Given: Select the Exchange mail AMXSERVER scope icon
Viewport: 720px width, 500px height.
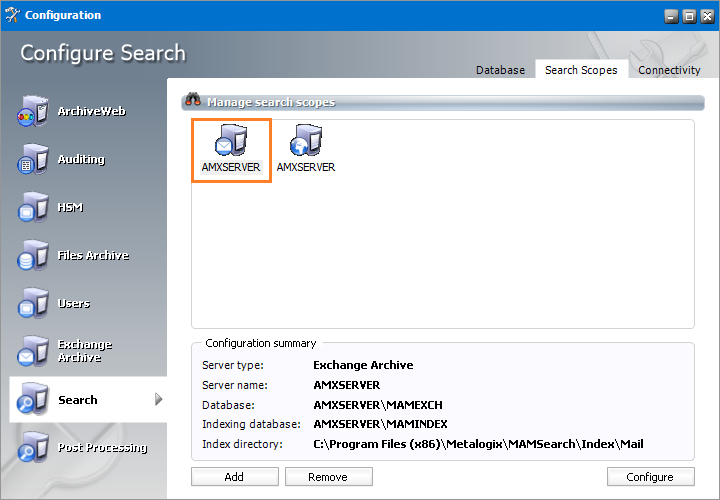Looking at the screenshot, I should click(x=231, y=140).
